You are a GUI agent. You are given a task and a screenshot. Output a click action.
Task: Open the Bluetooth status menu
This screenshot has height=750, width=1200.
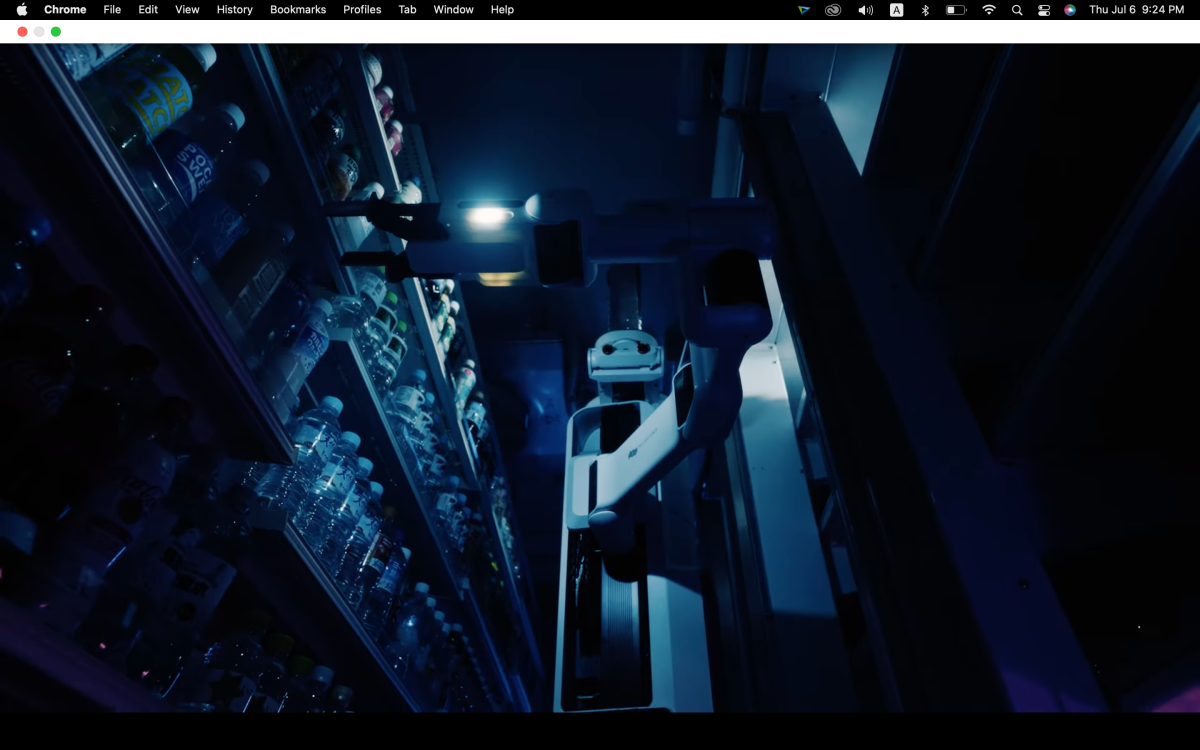(x=925, y=10)
